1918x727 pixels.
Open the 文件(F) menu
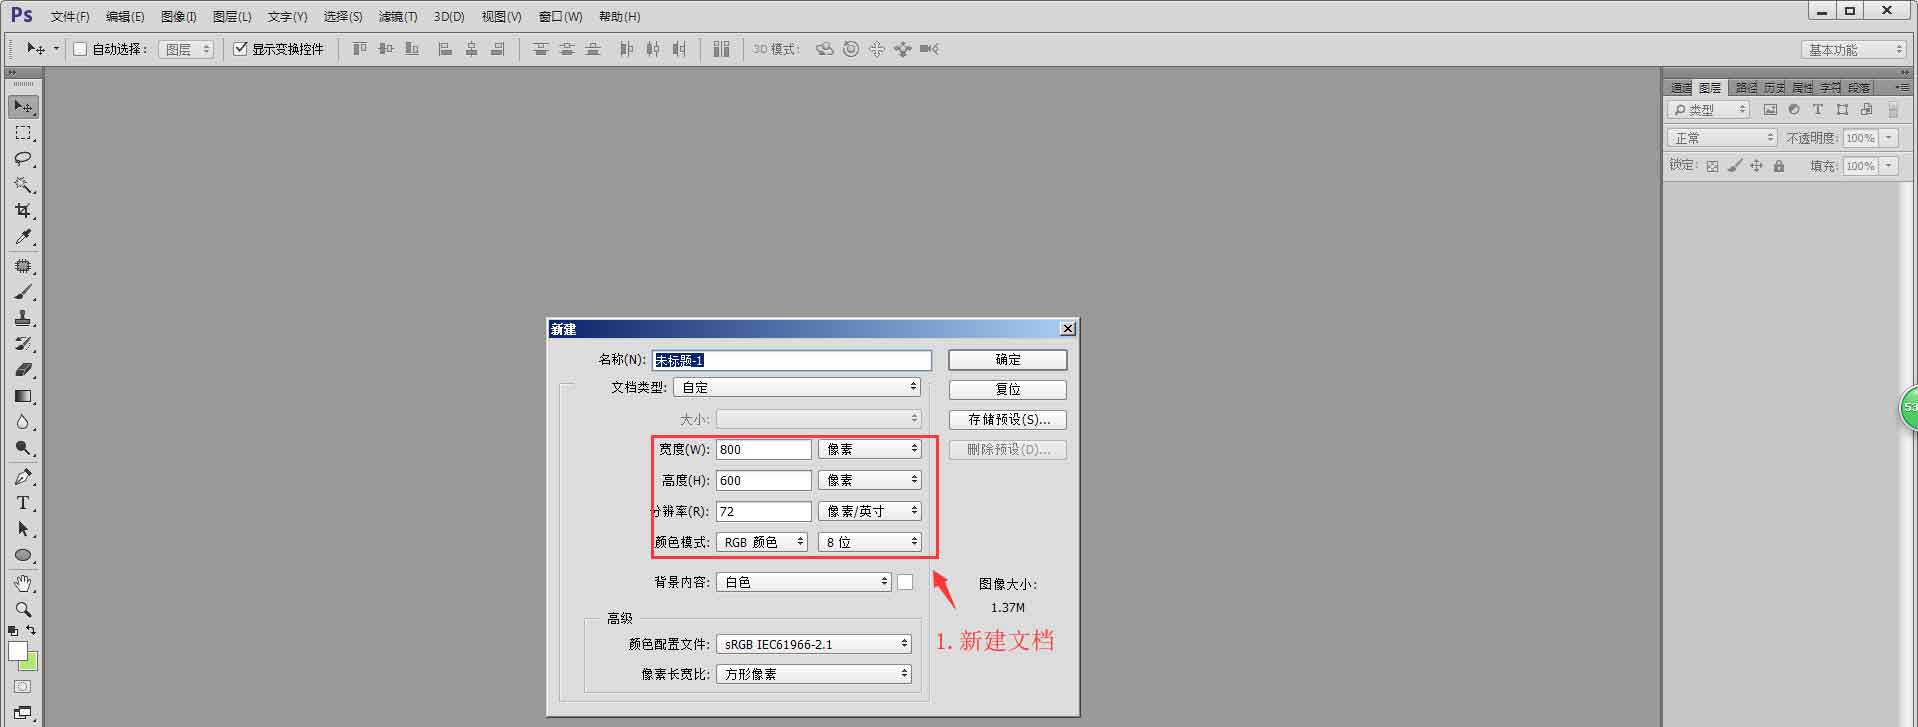[70, 17]
